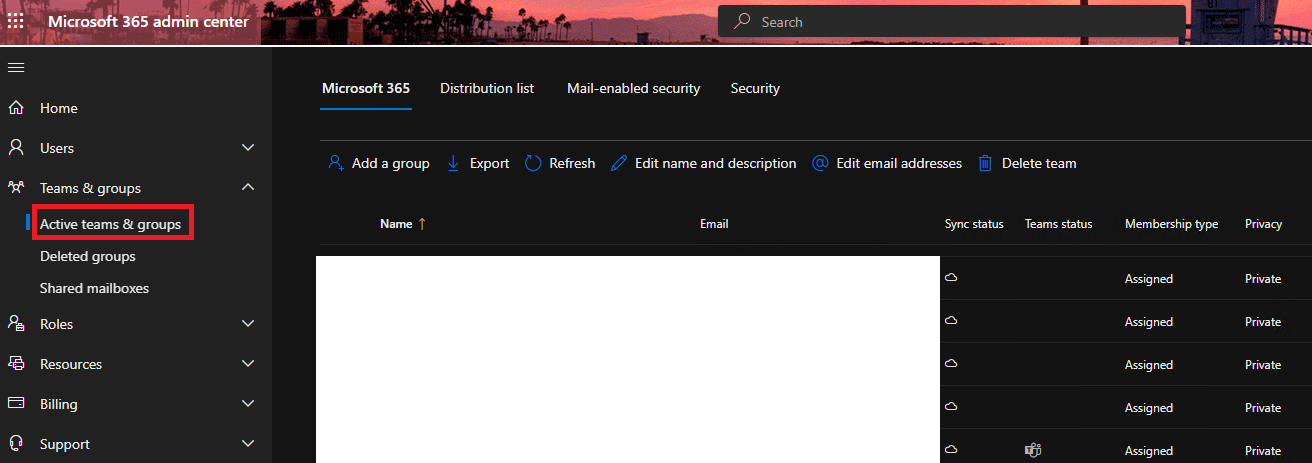Screen dimensions: 1312x463
Task: Click the trash icon for Delete team
Action: click(985, 163)
